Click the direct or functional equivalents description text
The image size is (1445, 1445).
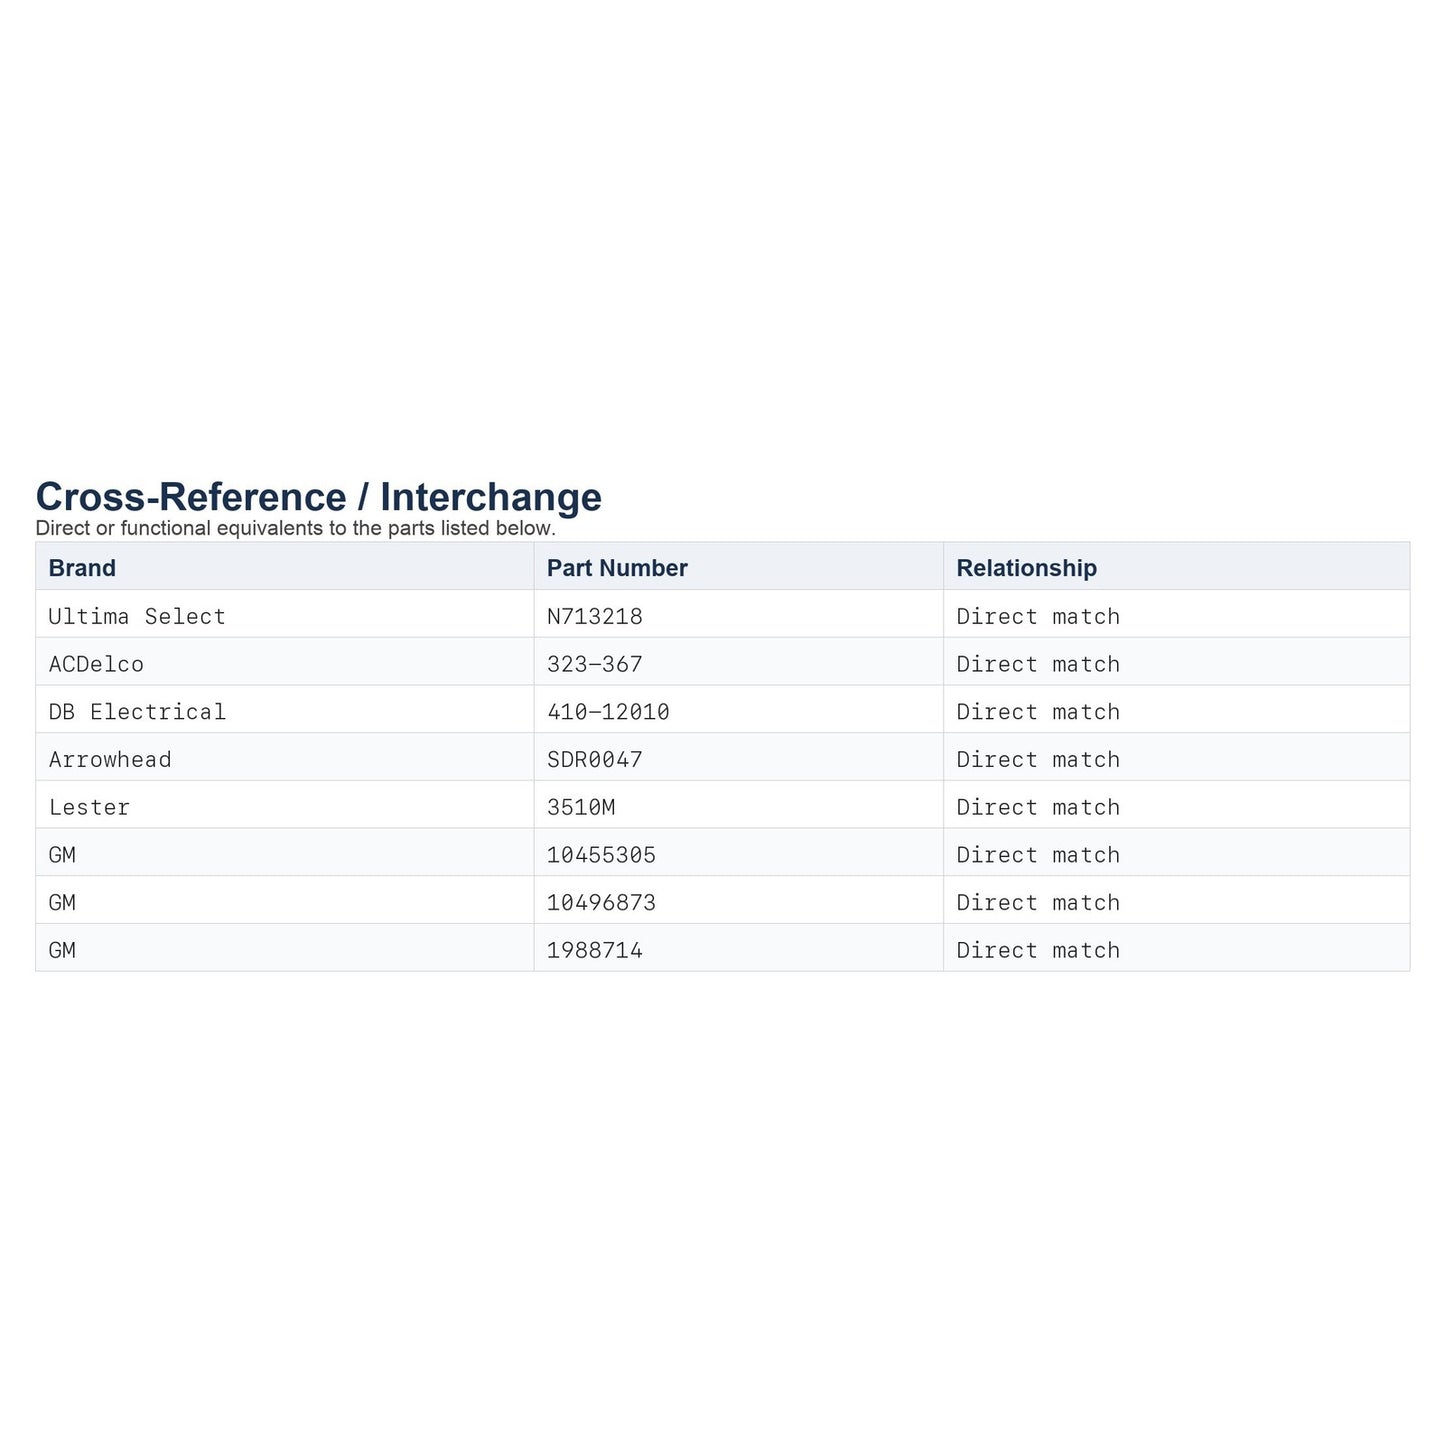[x=295, y=528]
